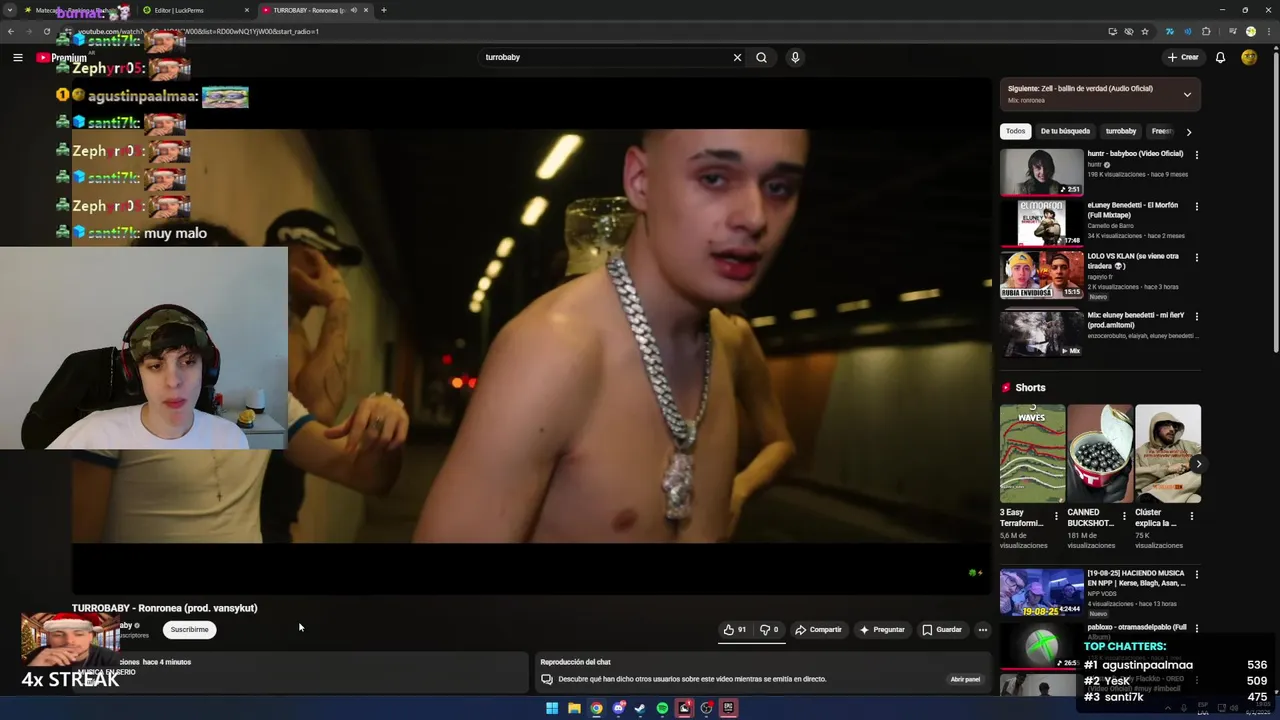Image resolution: width=1280 pixels, height=720 pixels.
Task: Reload the page in Chrome
Action: pyautogui.click(x=46, y=31)
